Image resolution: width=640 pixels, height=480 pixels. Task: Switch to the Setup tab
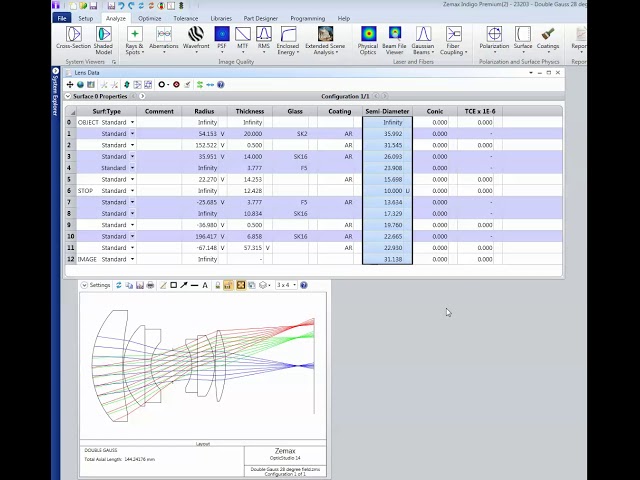(x=85, y=18)
